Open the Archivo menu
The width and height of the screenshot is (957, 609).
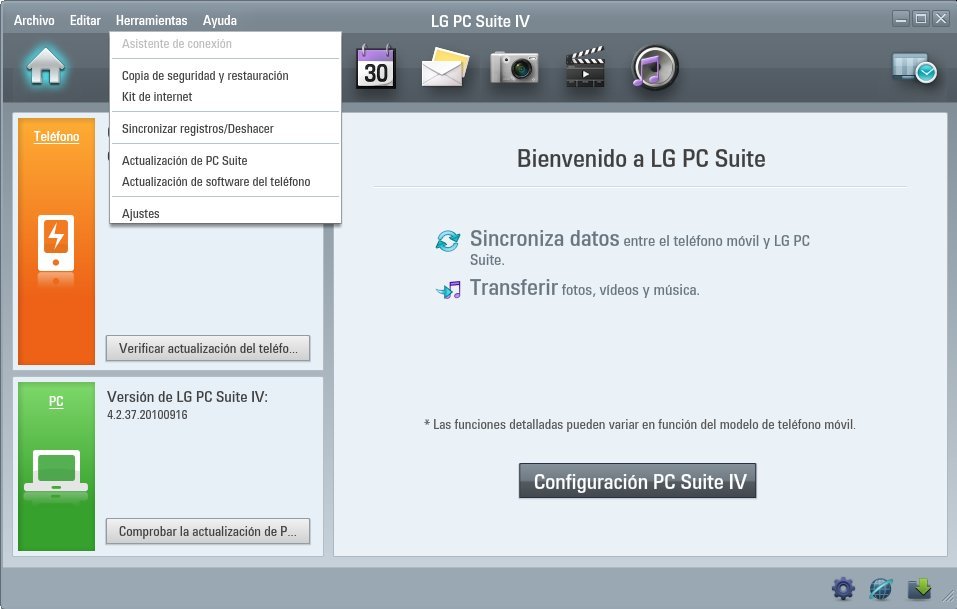[x=34, y=20]
